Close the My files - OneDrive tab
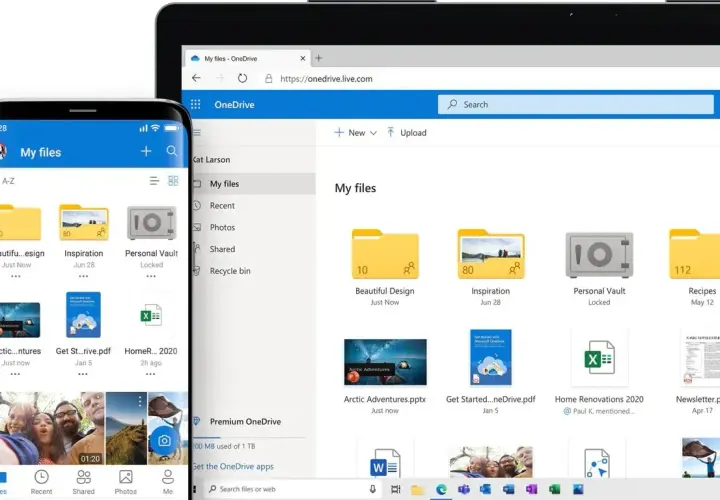Screen dimensions: 720x500 click(303, 58)
